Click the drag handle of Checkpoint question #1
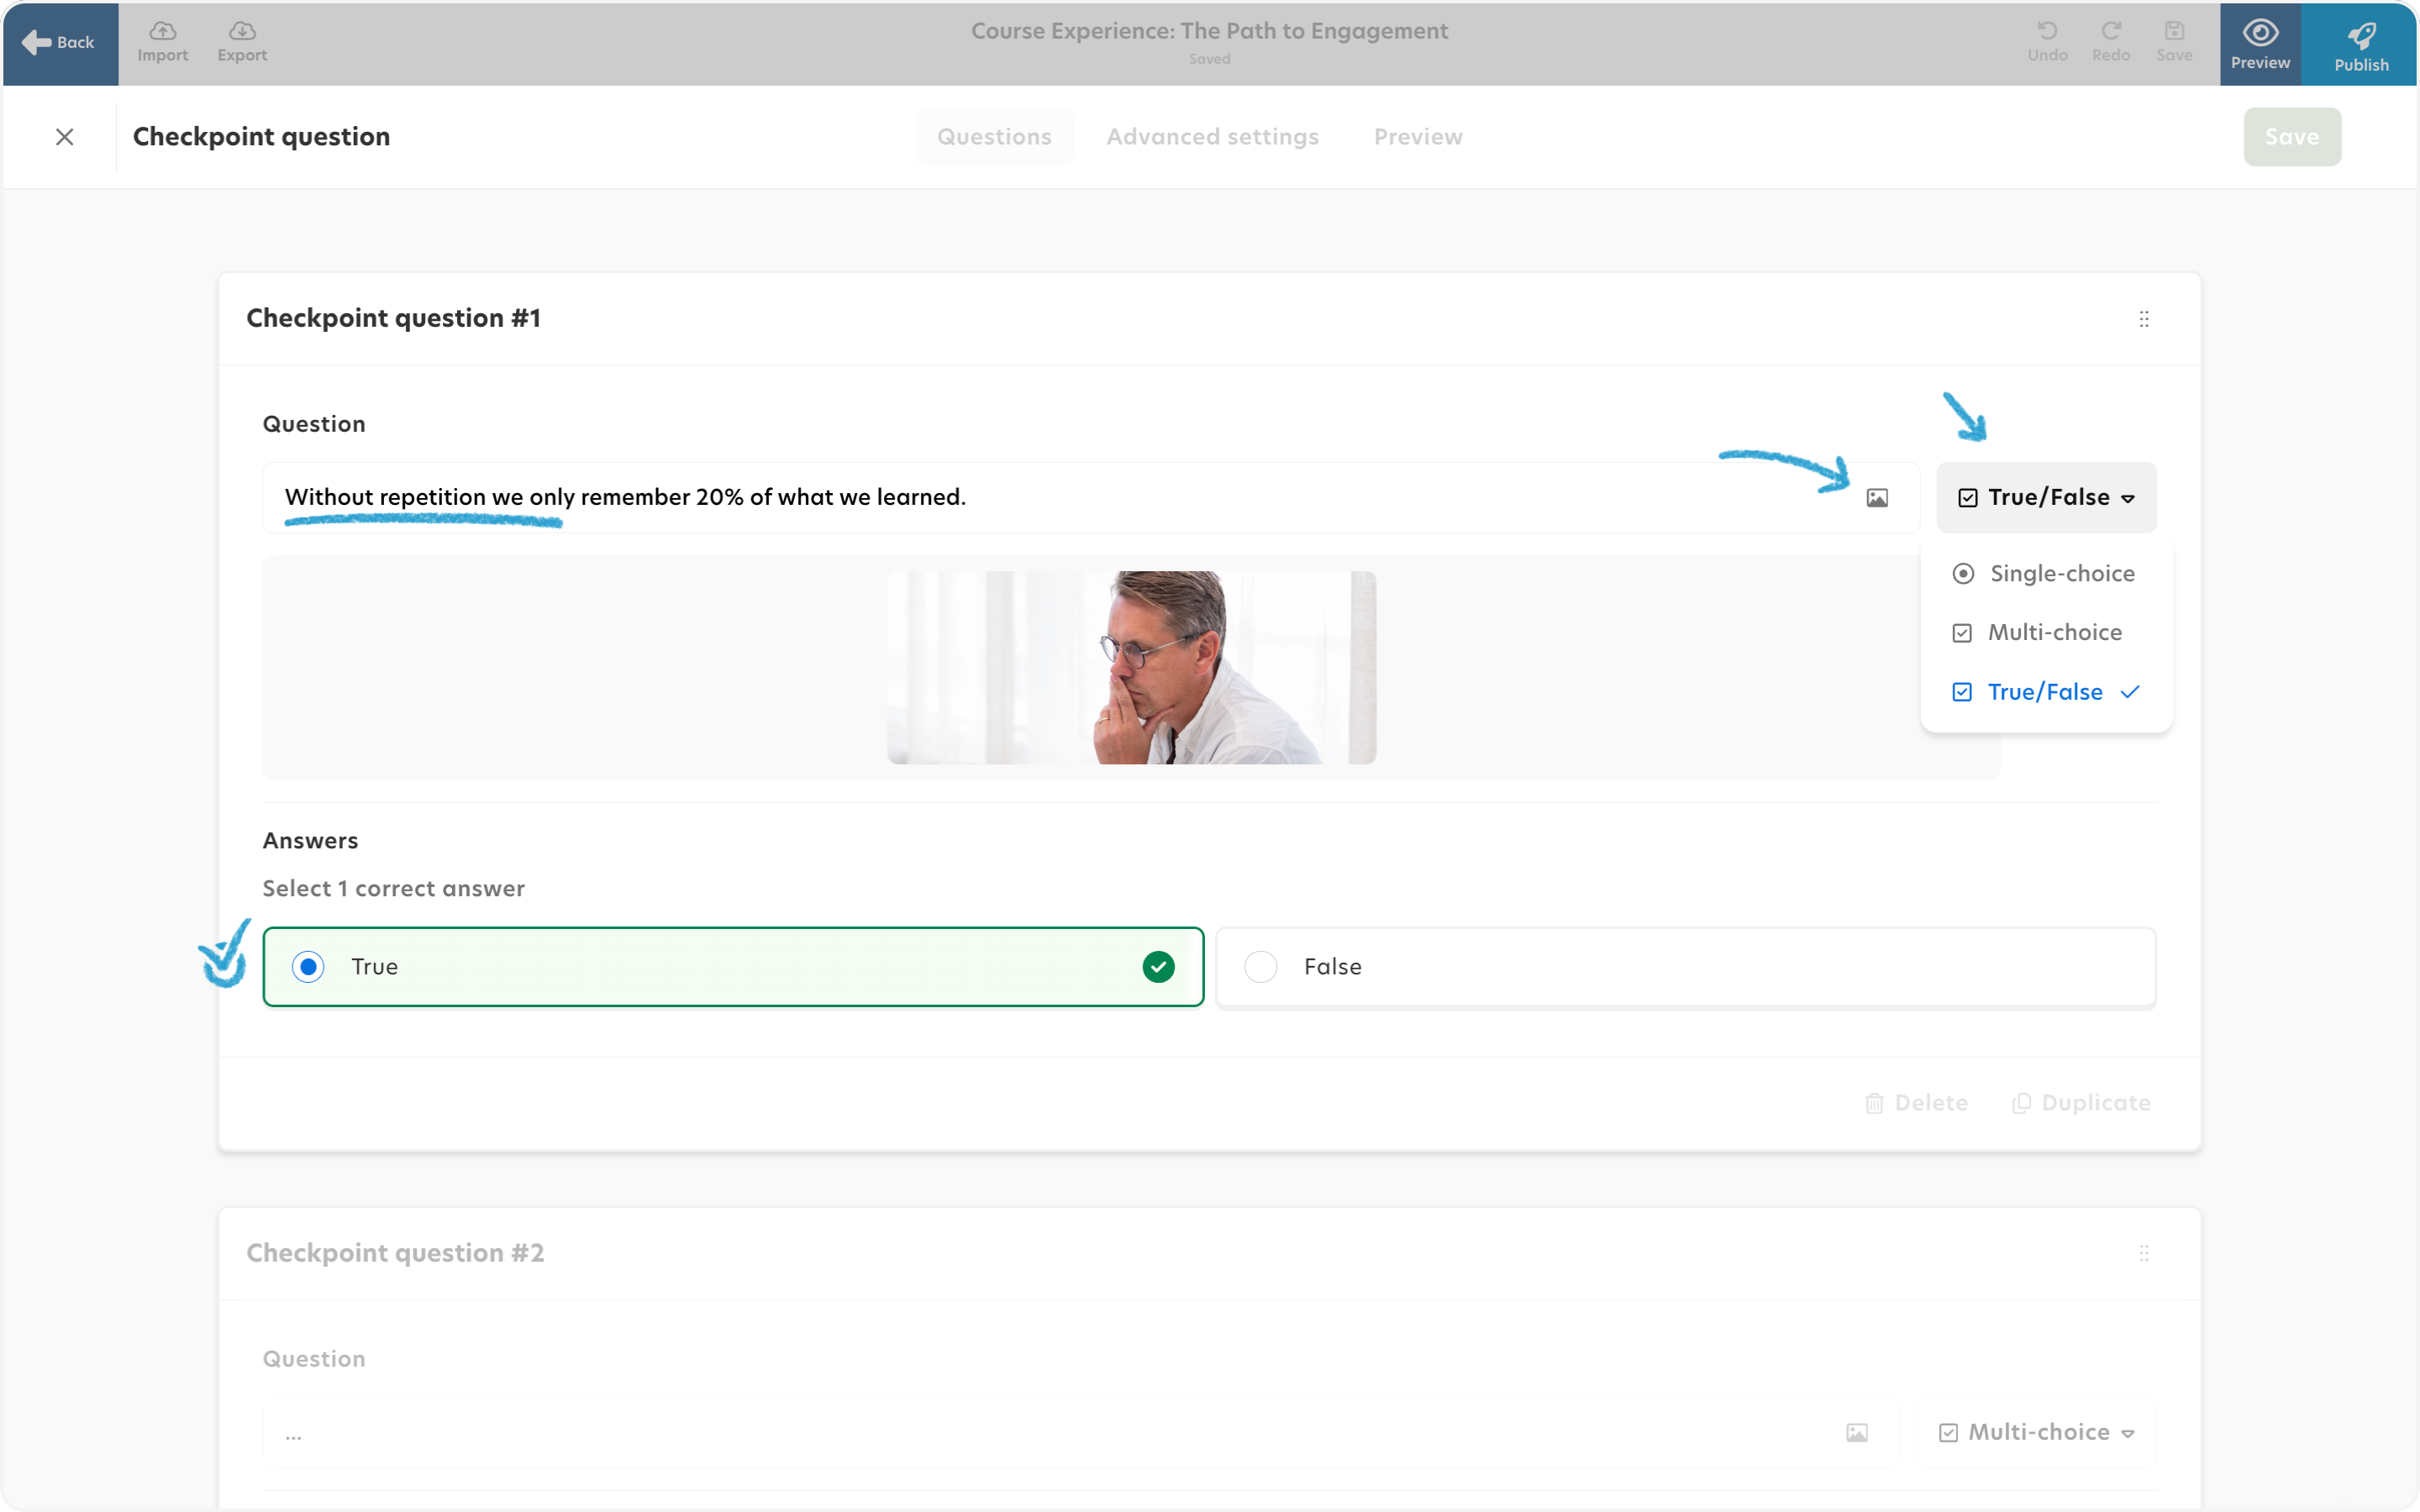 point(2143,319)
